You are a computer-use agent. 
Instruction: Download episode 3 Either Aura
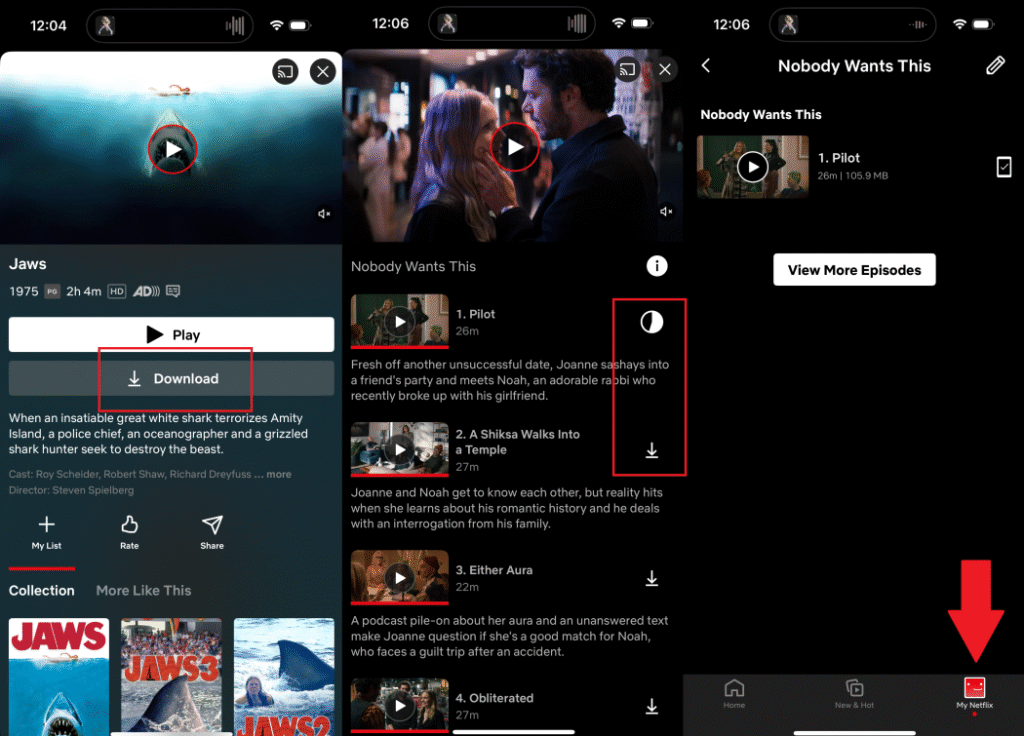coord(651,578)
